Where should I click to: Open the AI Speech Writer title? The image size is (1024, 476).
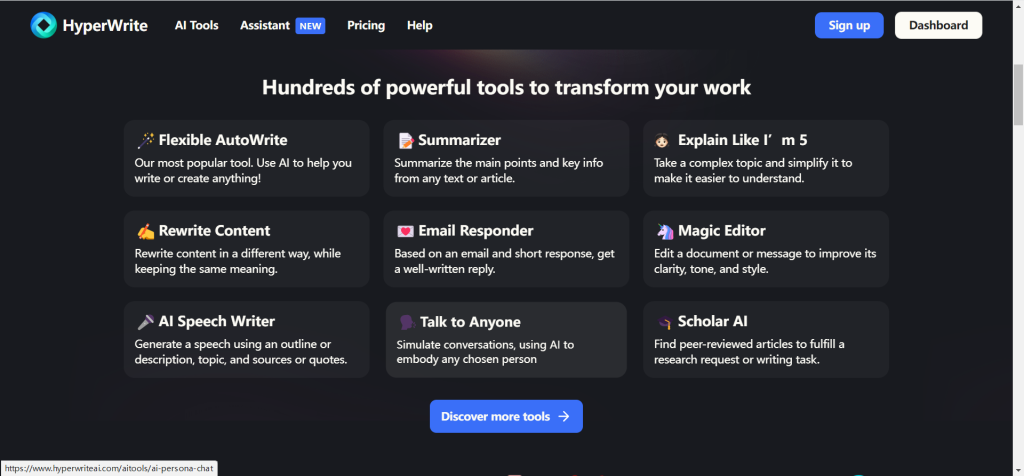(x=217, y=322)
